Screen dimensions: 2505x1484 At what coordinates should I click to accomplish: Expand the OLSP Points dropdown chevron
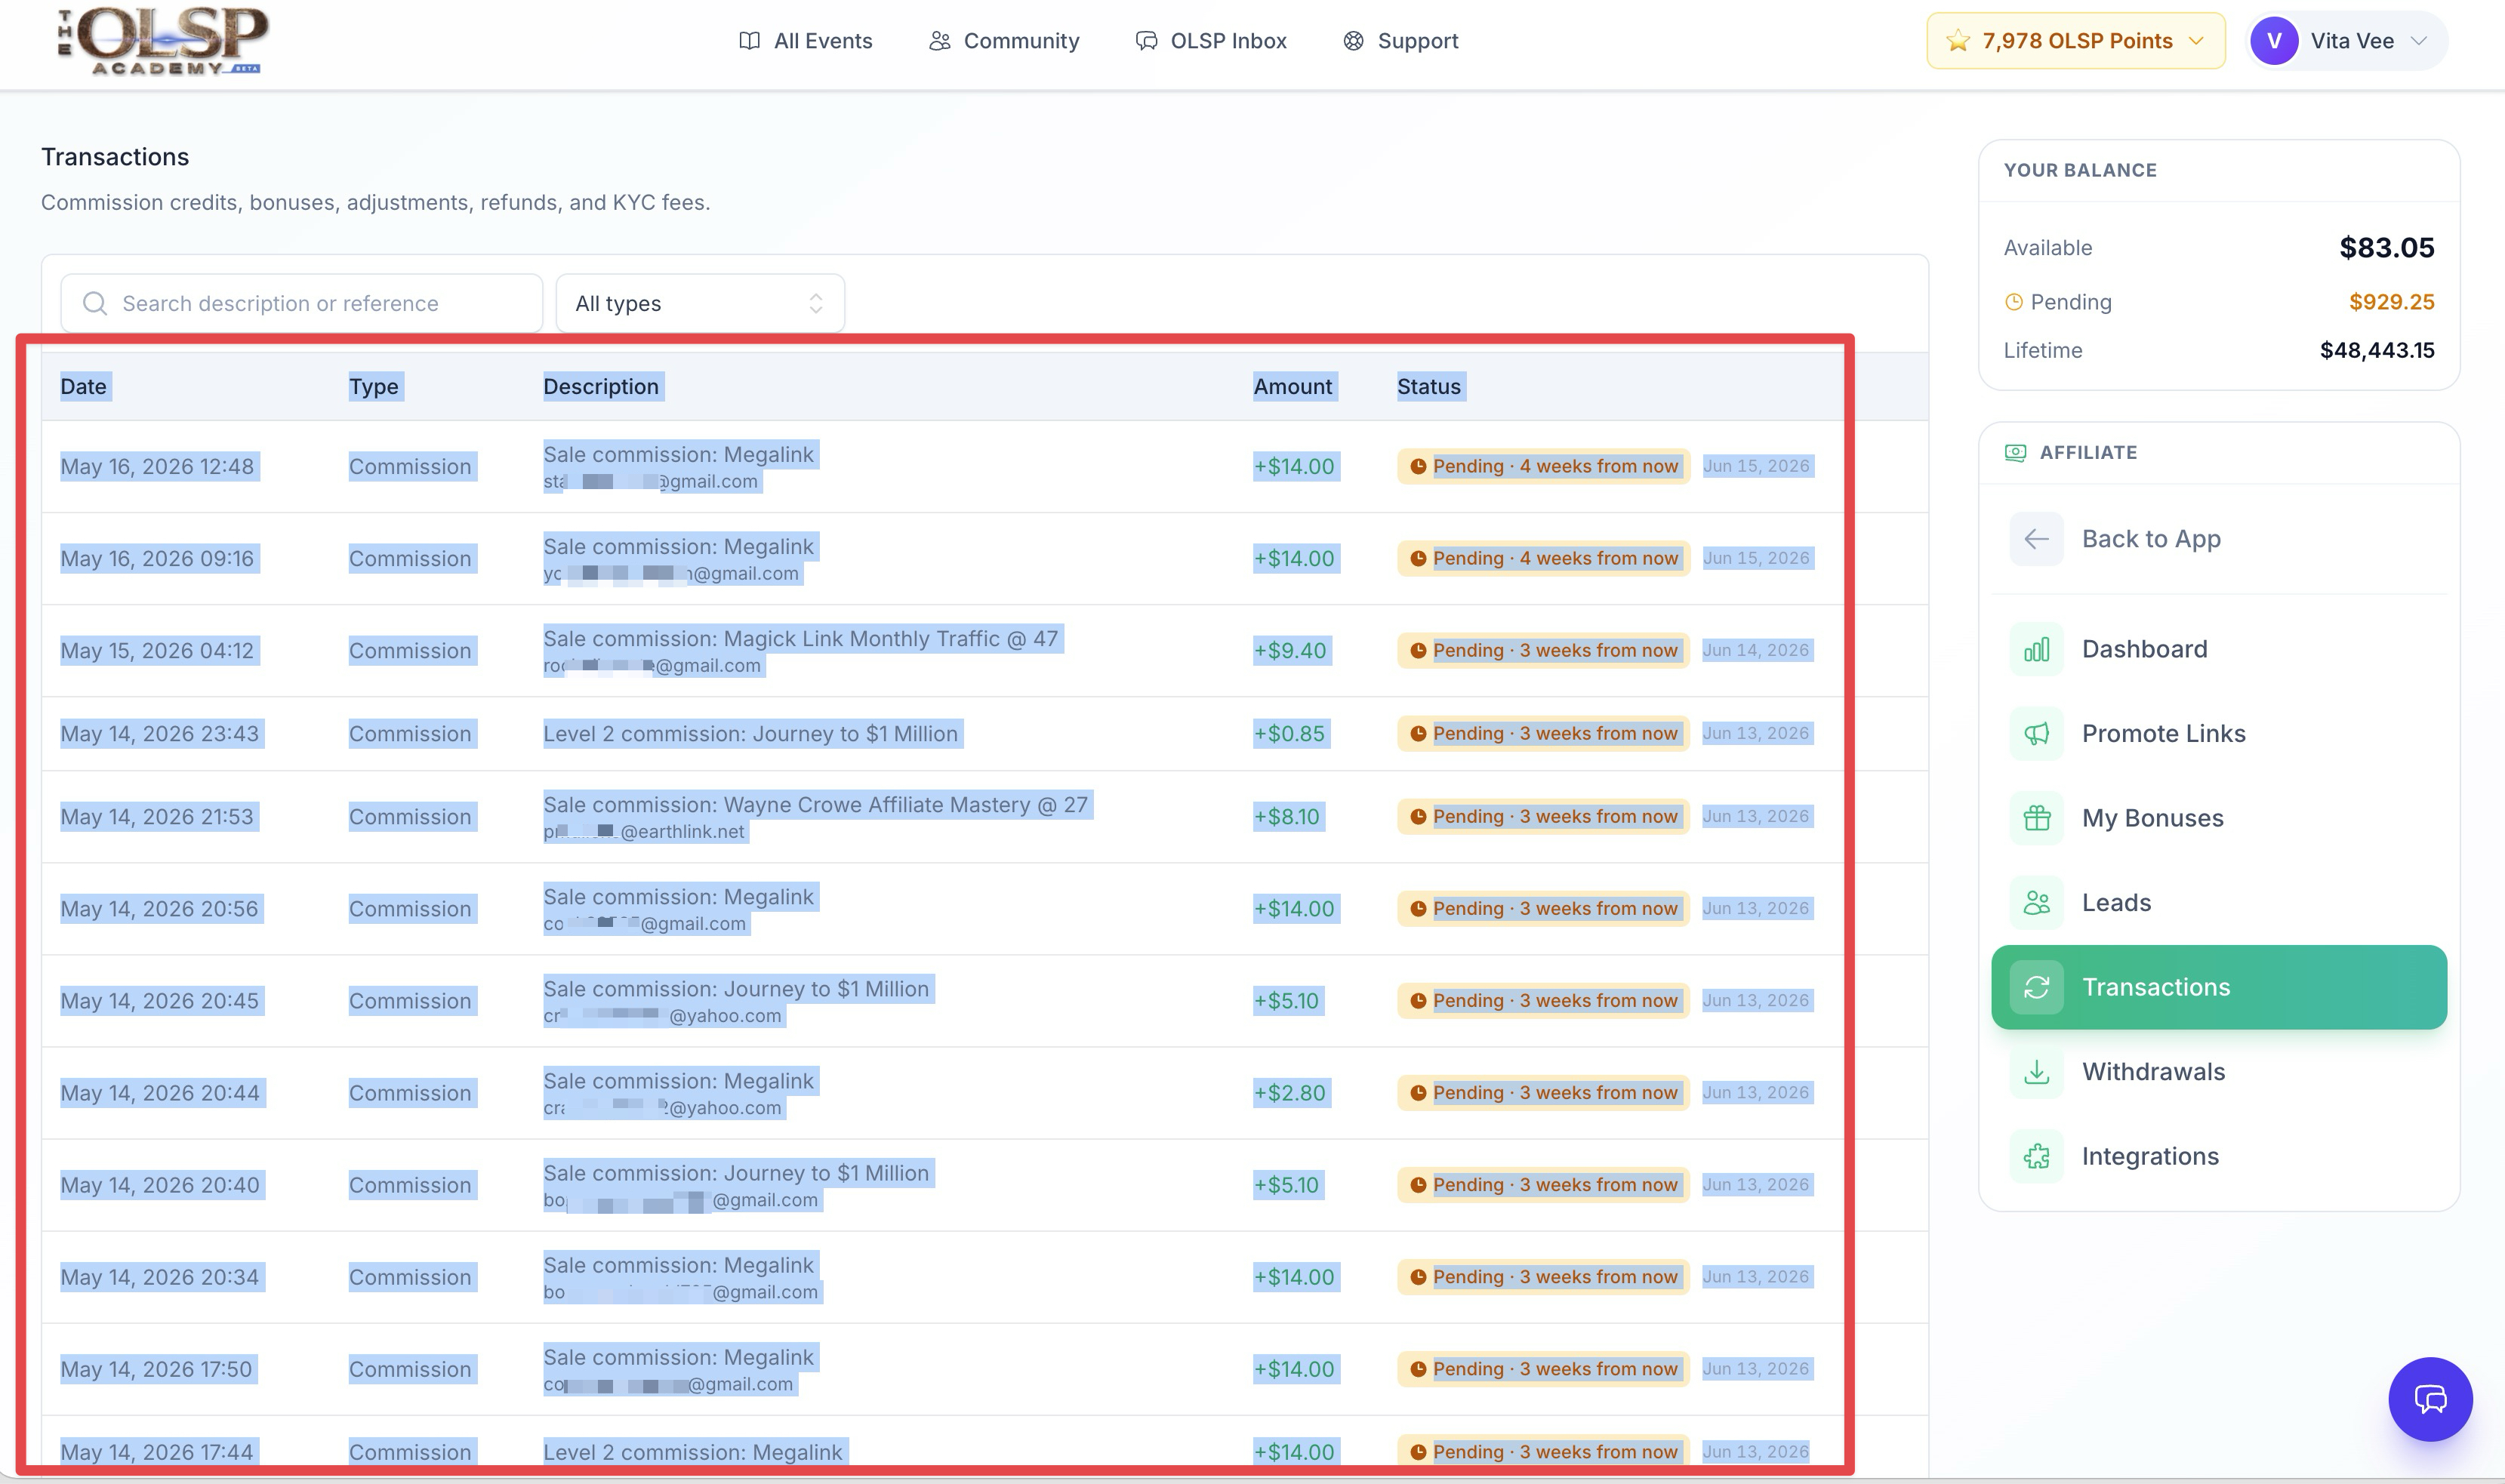coord(2196,41)
